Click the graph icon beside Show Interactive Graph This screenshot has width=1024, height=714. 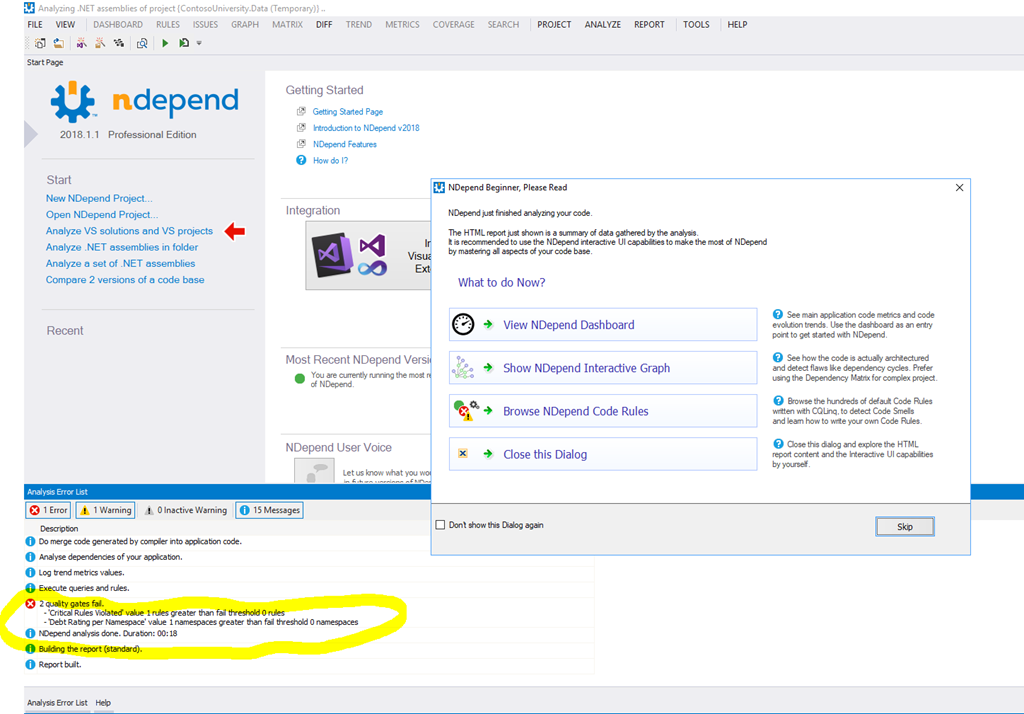click(x=463, y=368)
